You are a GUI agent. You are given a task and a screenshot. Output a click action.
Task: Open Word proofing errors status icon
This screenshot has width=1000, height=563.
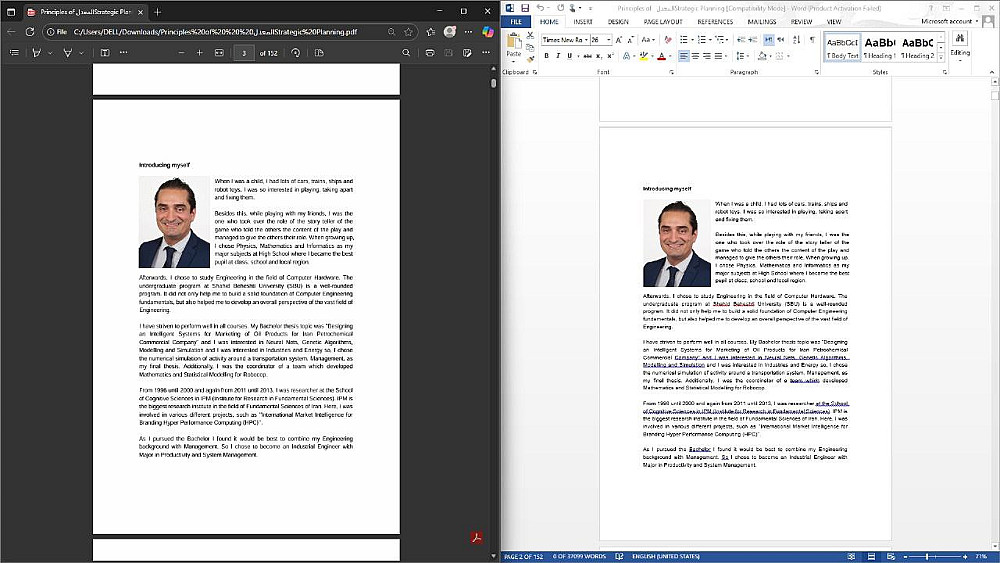619,557
